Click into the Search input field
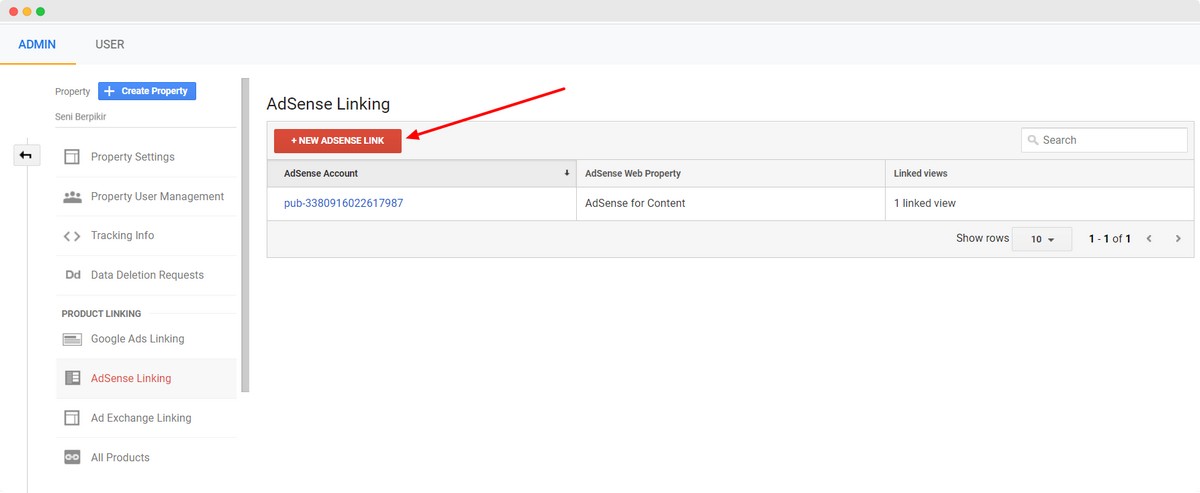Screen dimensions: 1200x493 click(1104, 140)
